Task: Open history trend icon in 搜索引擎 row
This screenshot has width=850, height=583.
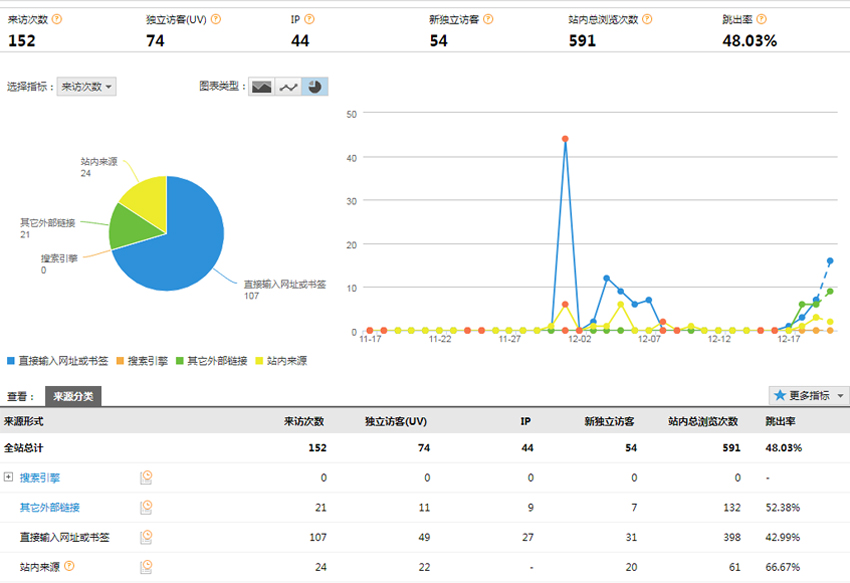Action: click(x=146, y=478)
